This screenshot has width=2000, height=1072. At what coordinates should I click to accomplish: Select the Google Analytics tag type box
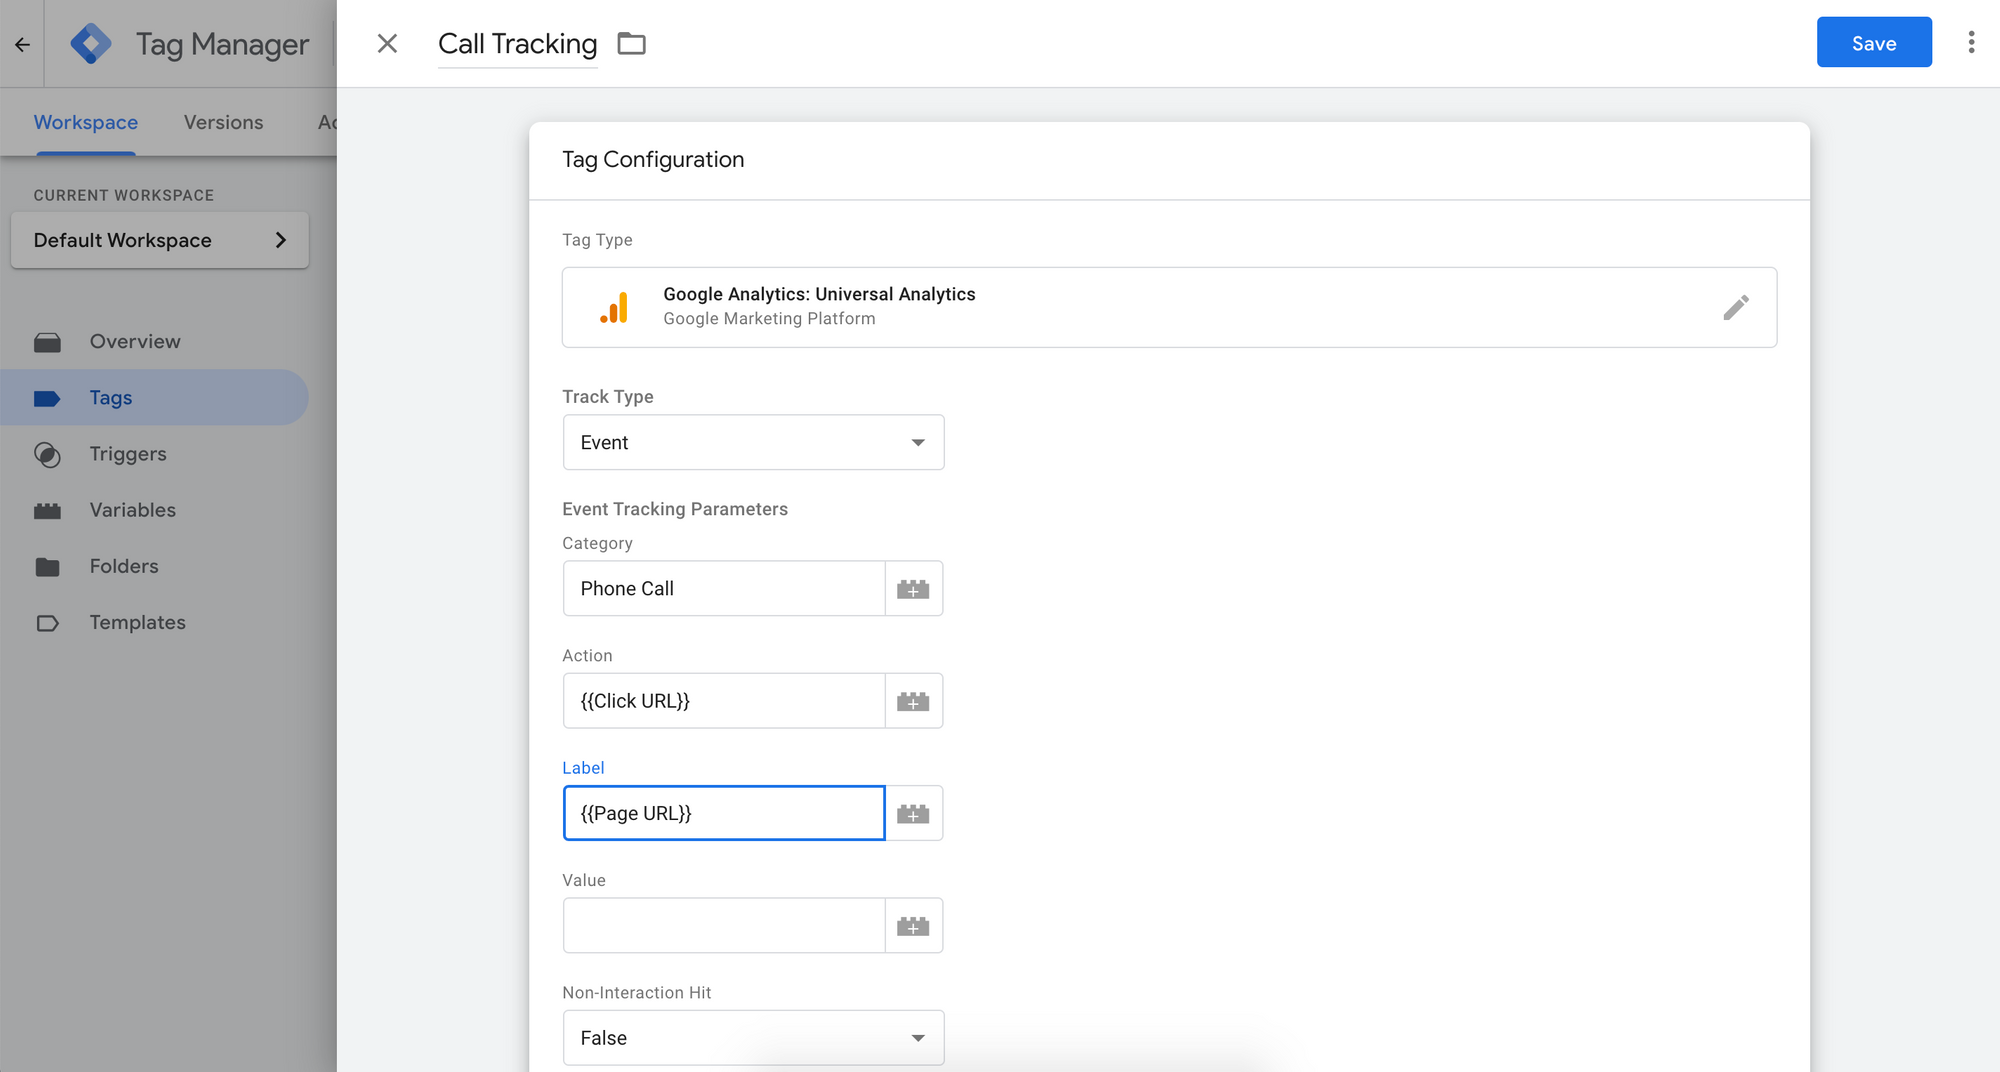(1169, 307)
